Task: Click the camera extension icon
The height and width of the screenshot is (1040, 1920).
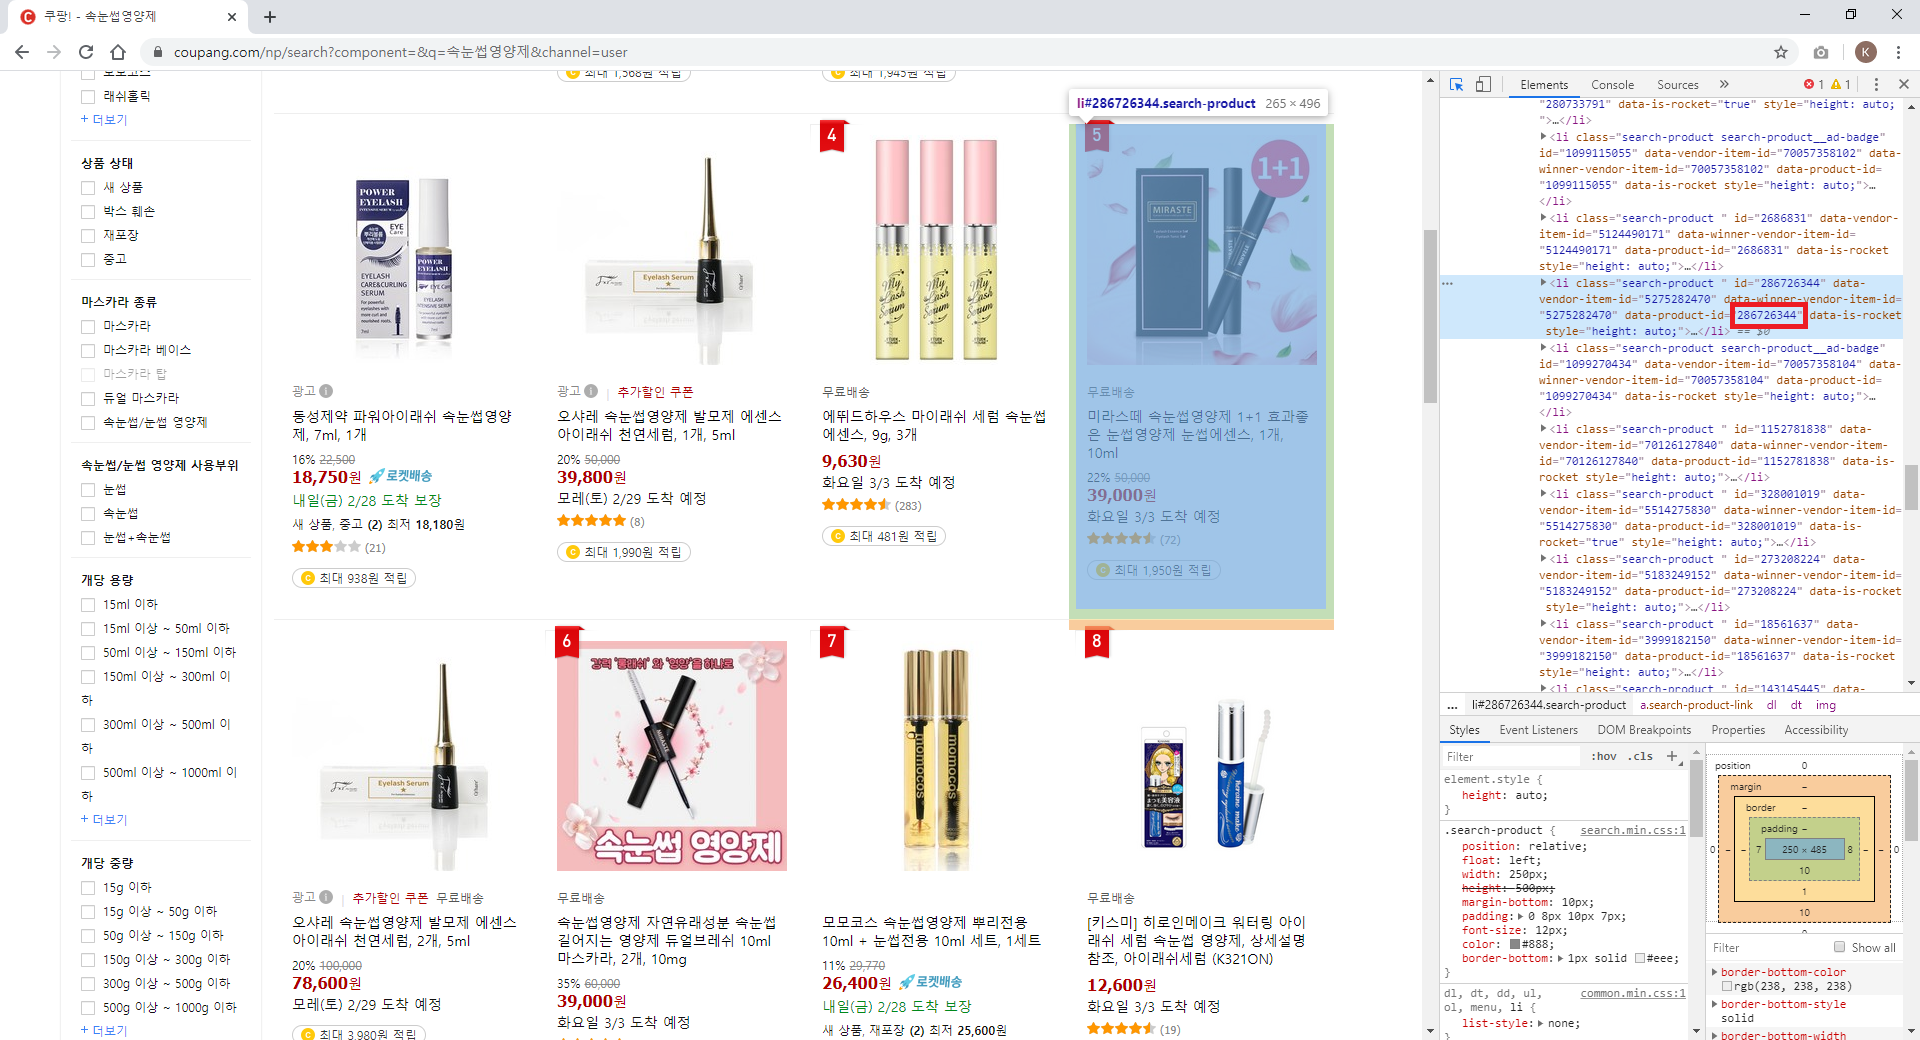Action: [x=1821, y=52]
